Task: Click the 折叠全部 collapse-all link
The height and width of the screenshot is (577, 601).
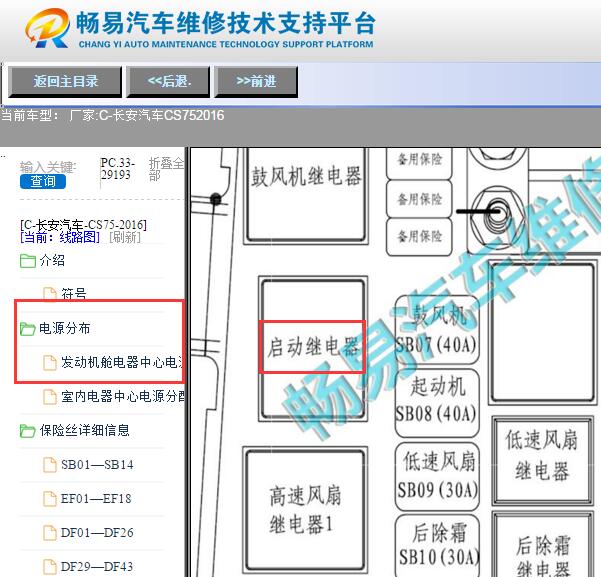Action: point(166,169)
